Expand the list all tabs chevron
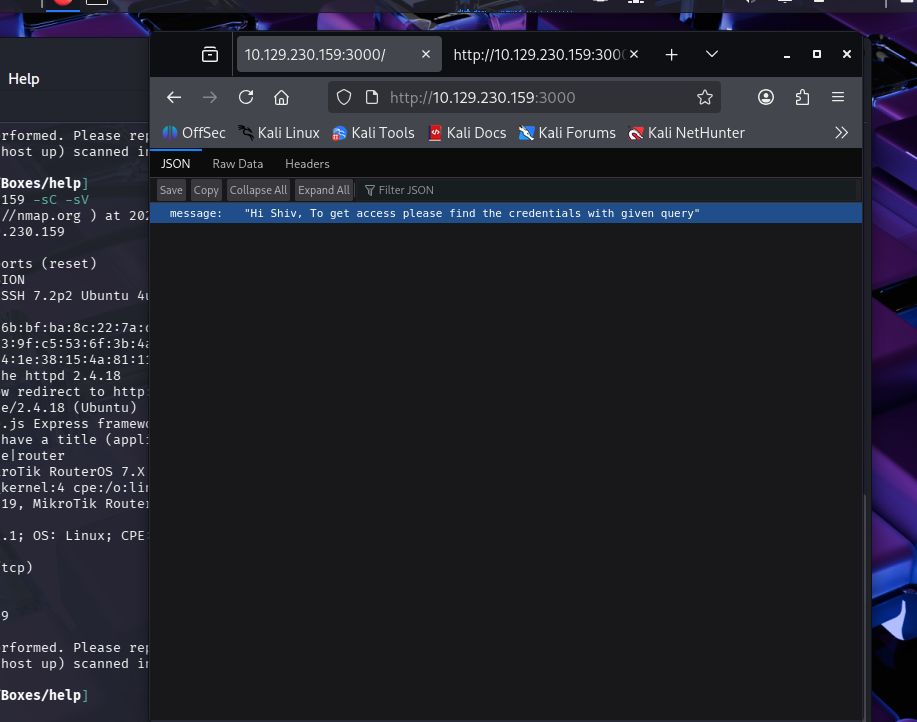 click(712, 55)
